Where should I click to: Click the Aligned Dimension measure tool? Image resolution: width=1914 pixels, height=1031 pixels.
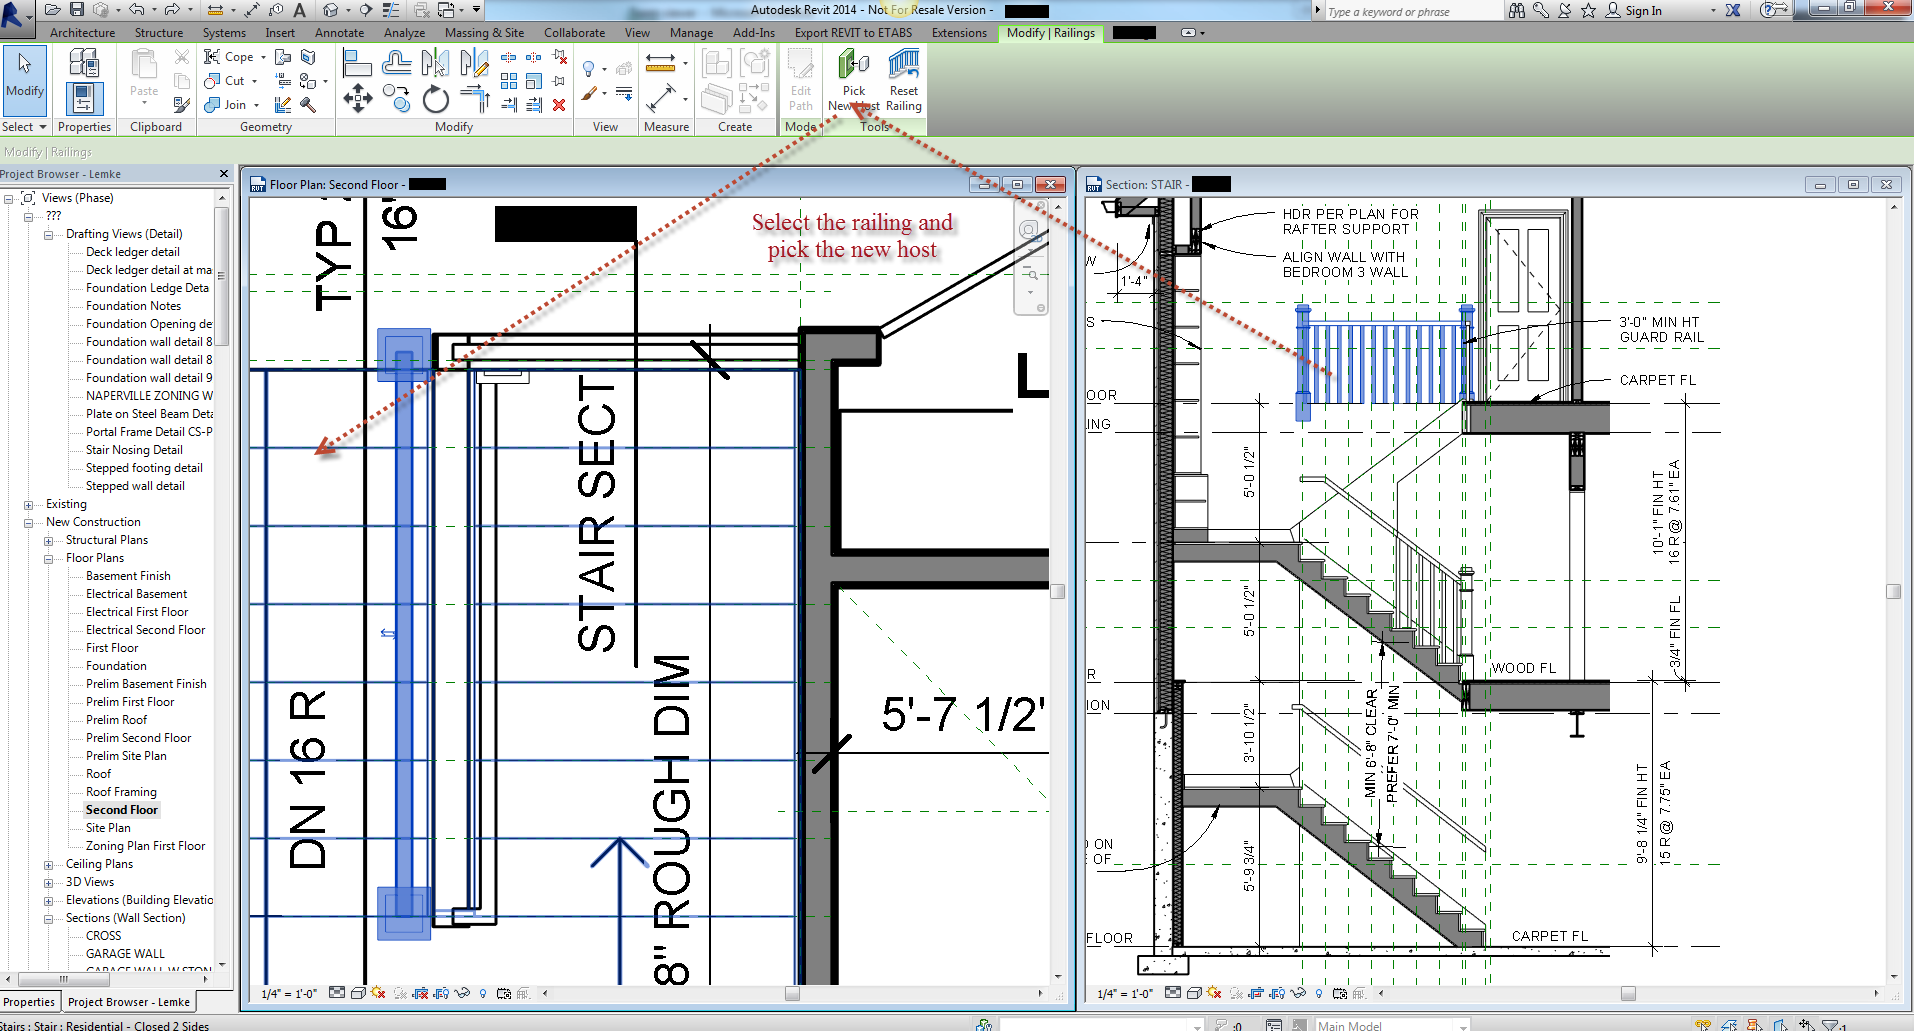(660, 63)
